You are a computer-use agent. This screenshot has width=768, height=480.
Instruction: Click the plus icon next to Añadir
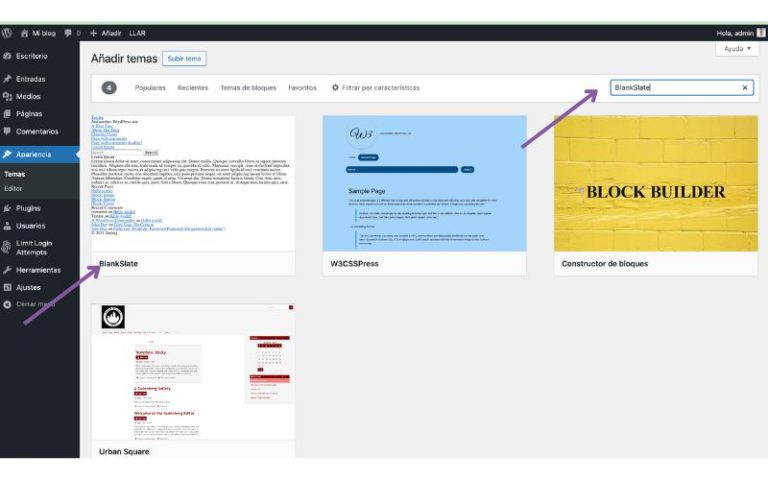94,33
